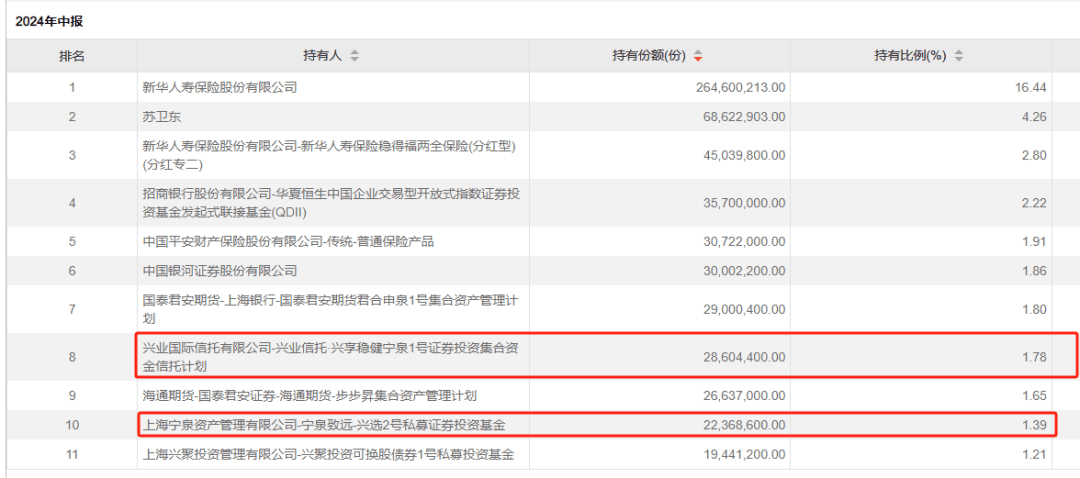Click share amount 28,604,400.00
Image resolution: width=1080 pixels, height=478 pixels.
click(744, 357)
